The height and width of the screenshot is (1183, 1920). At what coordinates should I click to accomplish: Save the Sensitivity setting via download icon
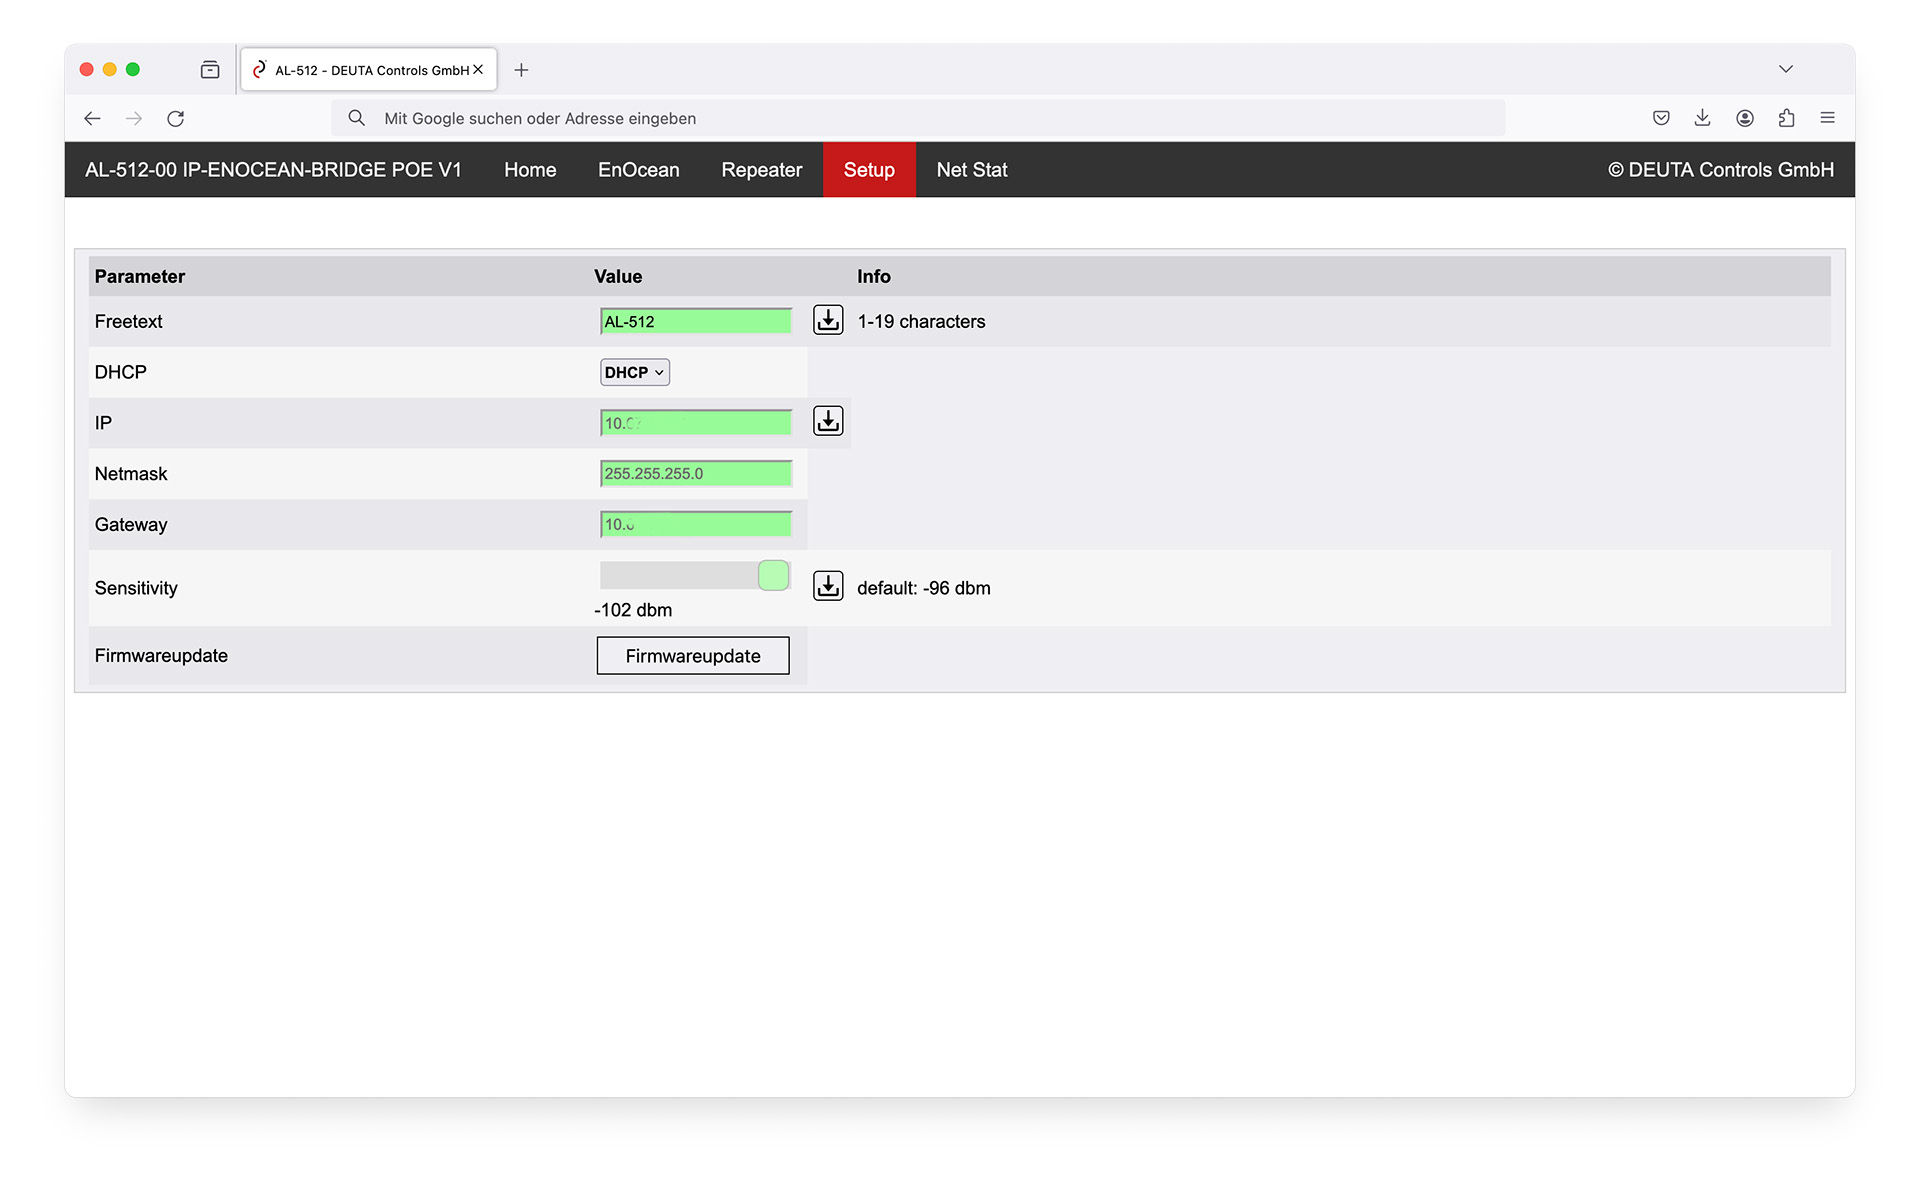(828, 586)
